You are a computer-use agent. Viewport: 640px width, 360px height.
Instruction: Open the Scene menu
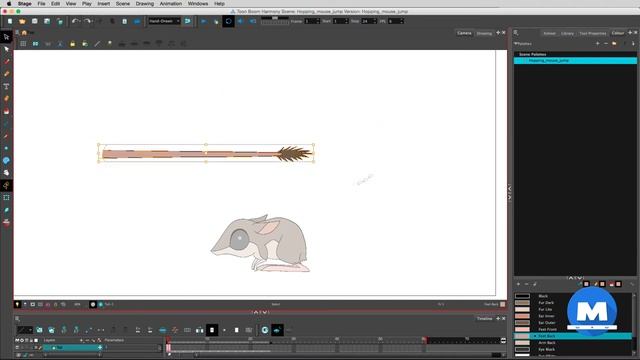coord(122,4)
